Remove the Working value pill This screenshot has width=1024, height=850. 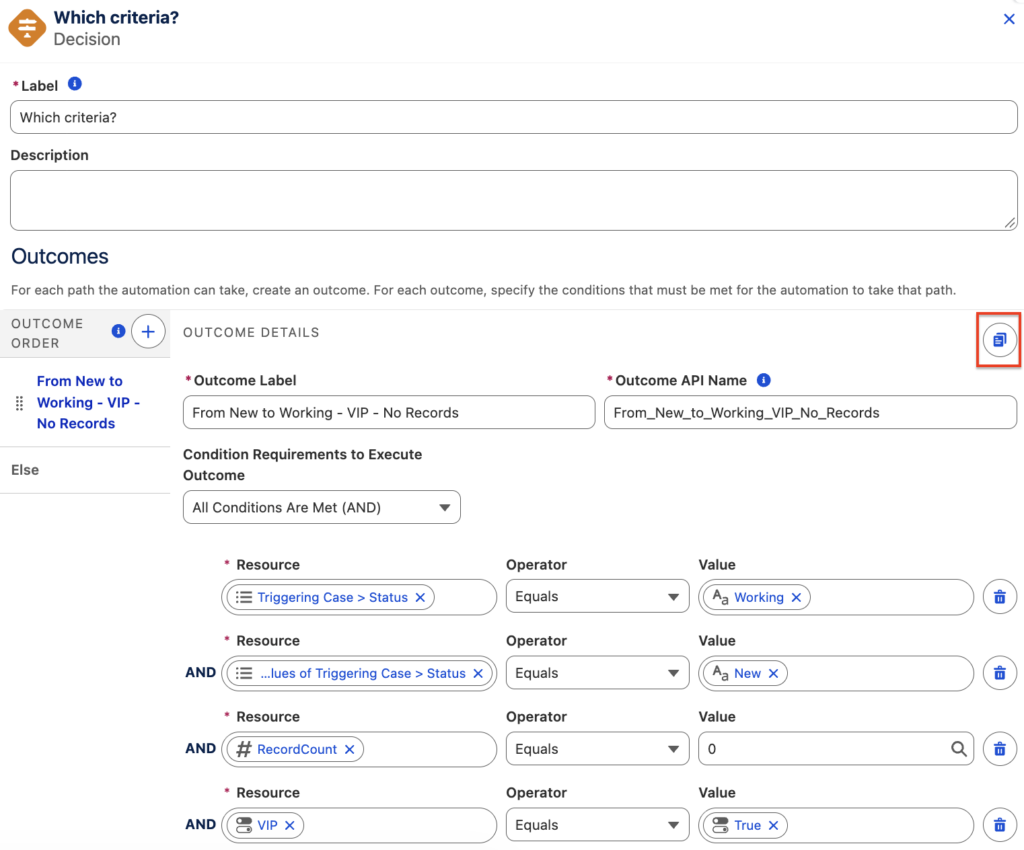coord(796,597)
